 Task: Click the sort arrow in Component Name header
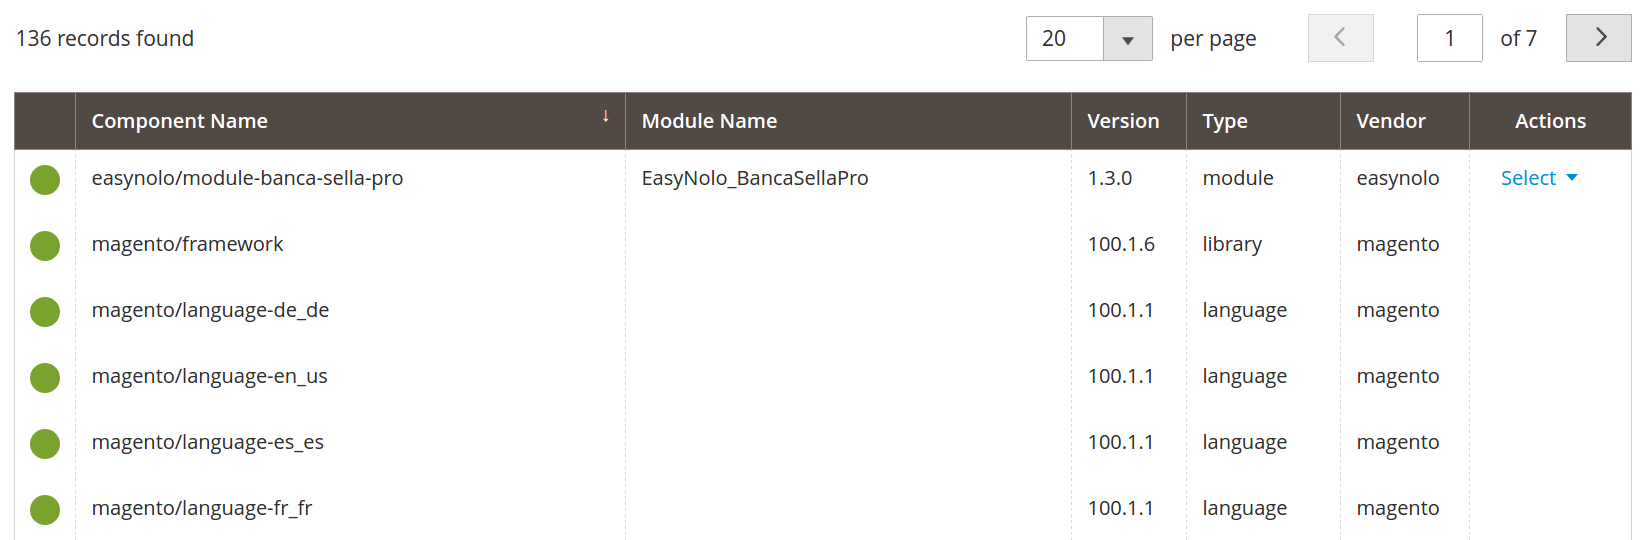coord(606,116)
